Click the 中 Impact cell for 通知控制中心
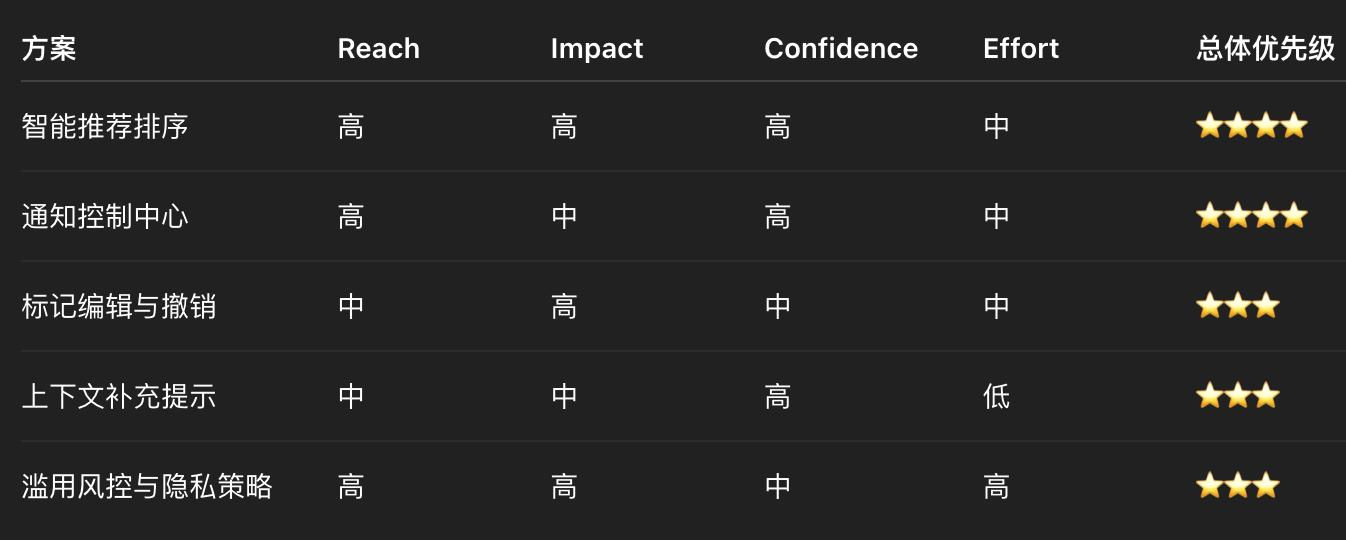Screen dimensions: 1346x540 click(x=564, y=216)
